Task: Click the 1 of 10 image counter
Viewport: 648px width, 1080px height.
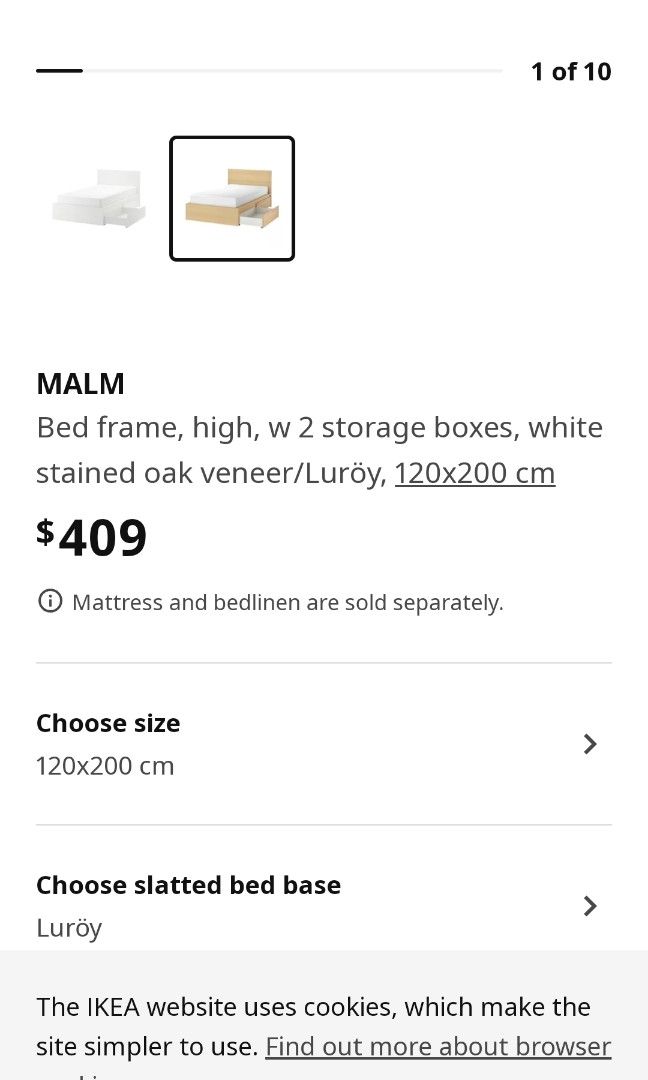Action: coord(569,71)
